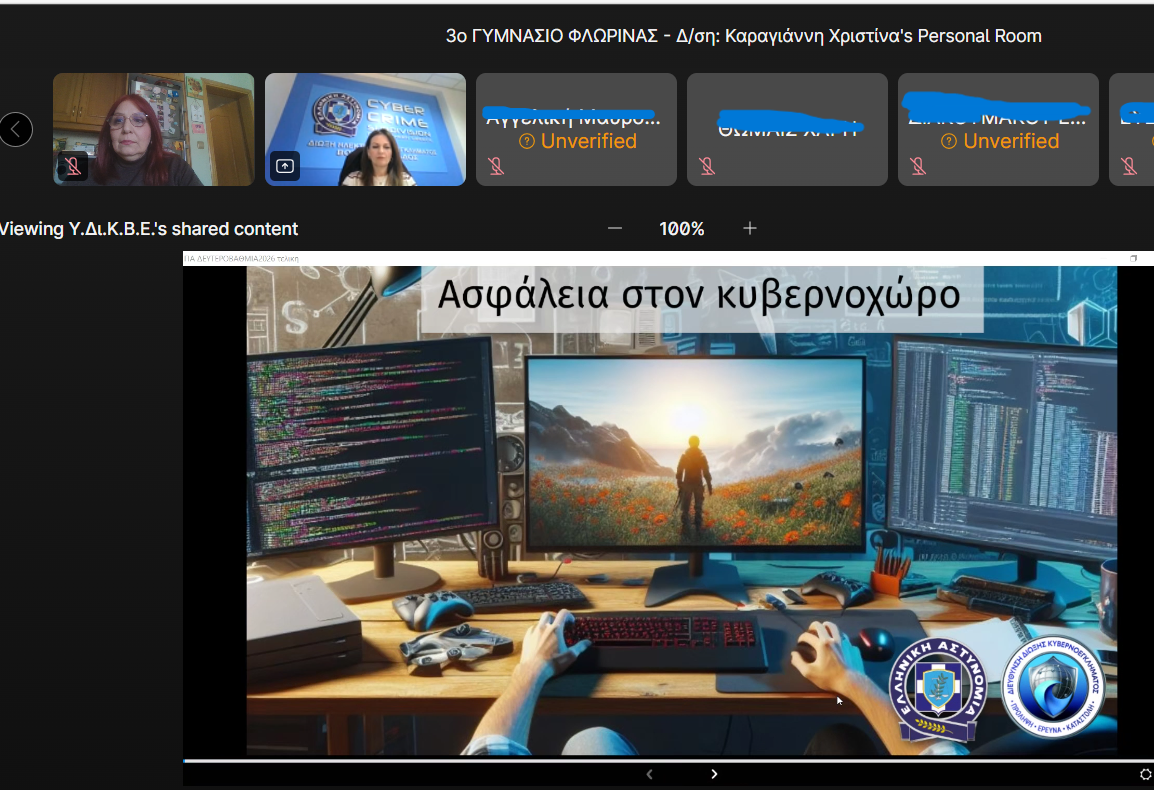Zoom in shared content with plus button
This screenshot has width=1154, height=790.
tap(750, 229)
